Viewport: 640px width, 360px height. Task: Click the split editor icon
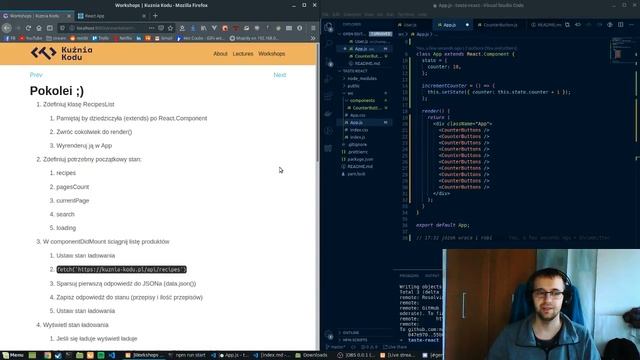tap(620, 25)
